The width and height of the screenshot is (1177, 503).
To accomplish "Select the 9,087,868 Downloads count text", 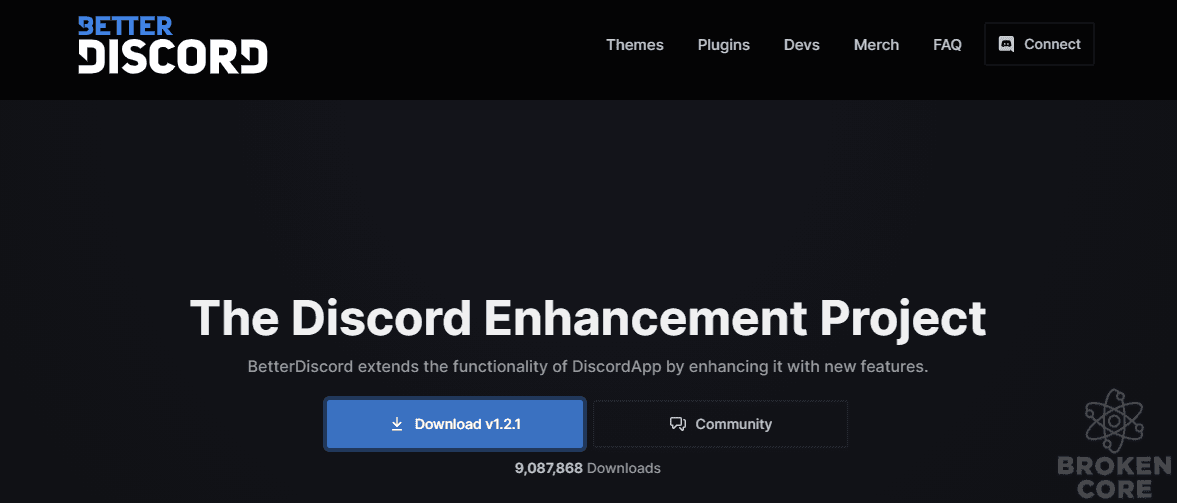I will 588,468.
